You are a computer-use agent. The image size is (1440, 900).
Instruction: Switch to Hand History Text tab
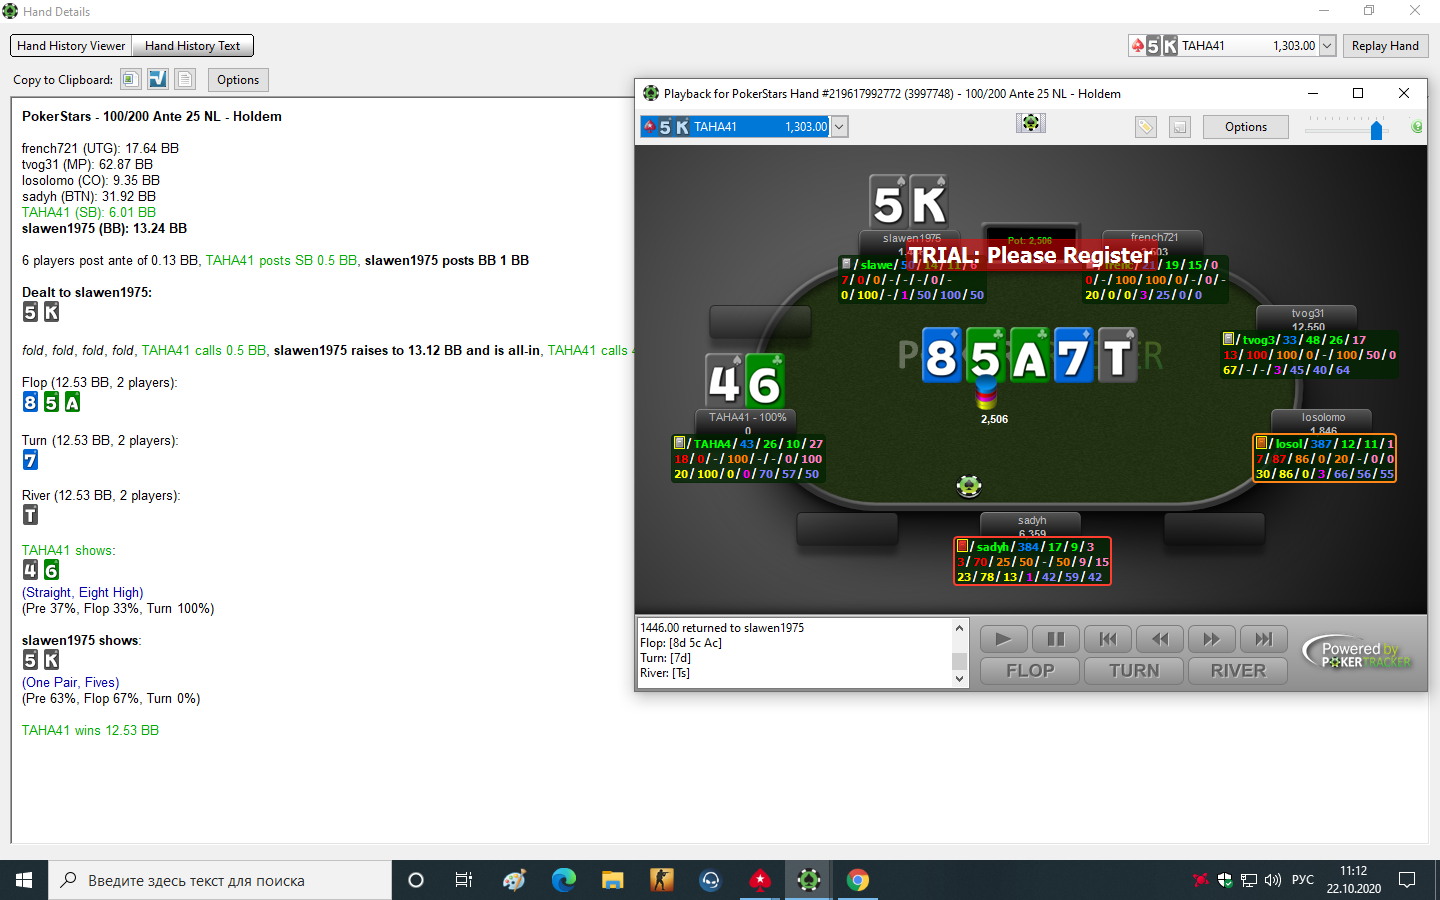192,46
